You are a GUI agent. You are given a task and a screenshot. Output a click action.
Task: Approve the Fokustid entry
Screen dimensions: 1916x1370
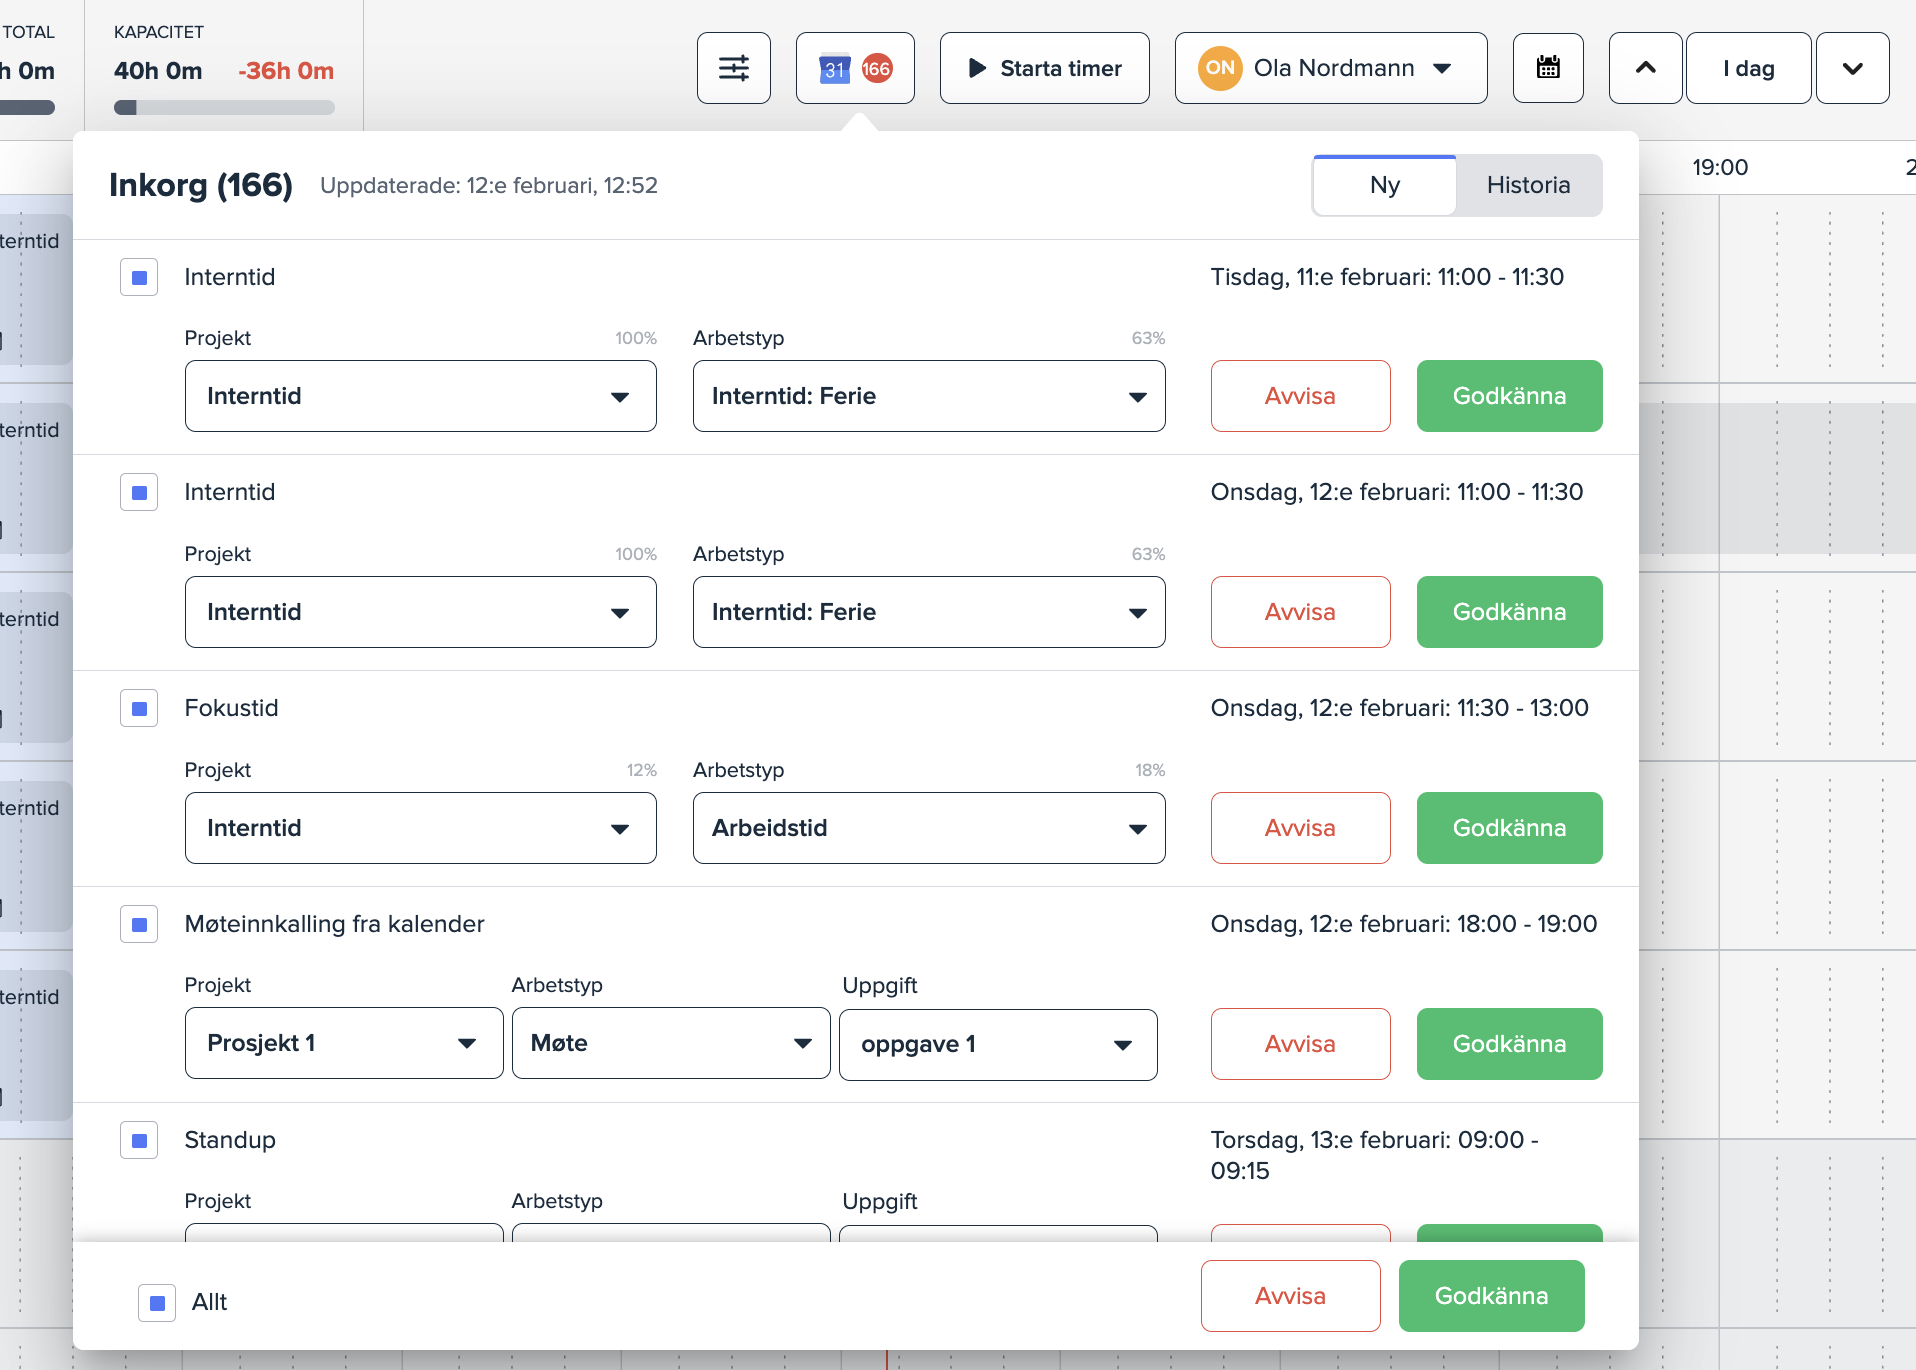(1509, 828)
